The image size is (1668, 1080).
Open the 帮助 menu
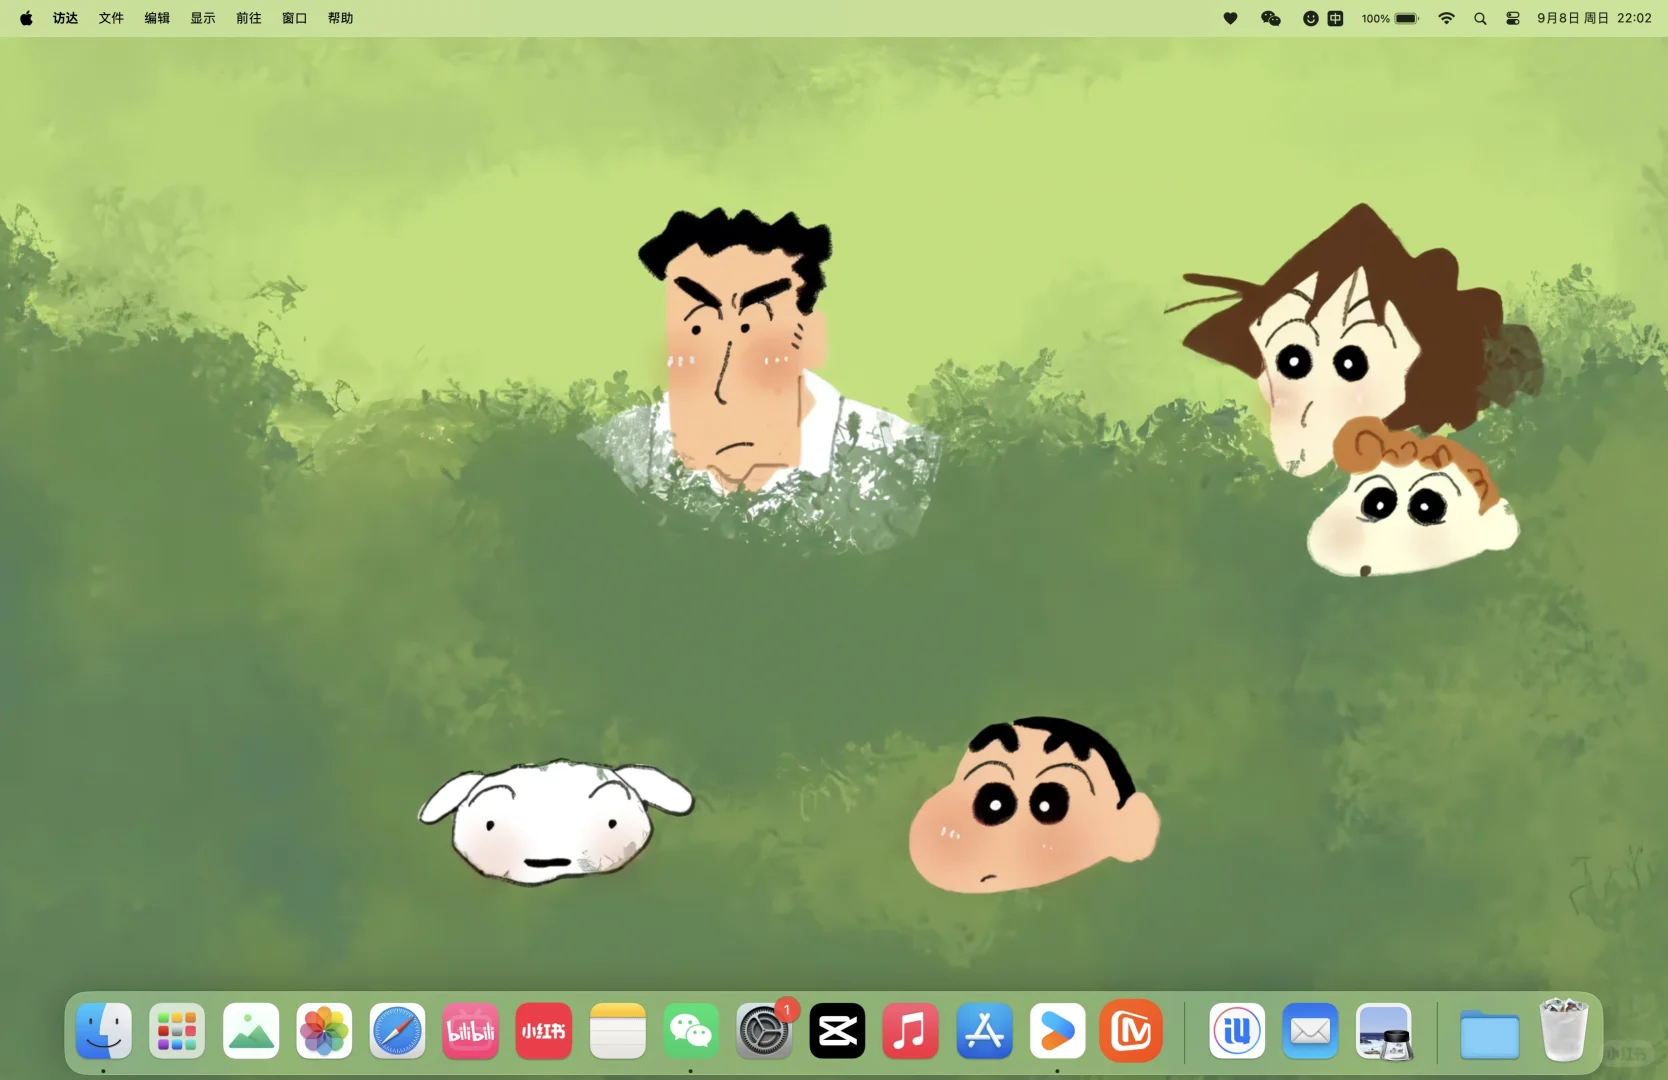tap(341, 18)
